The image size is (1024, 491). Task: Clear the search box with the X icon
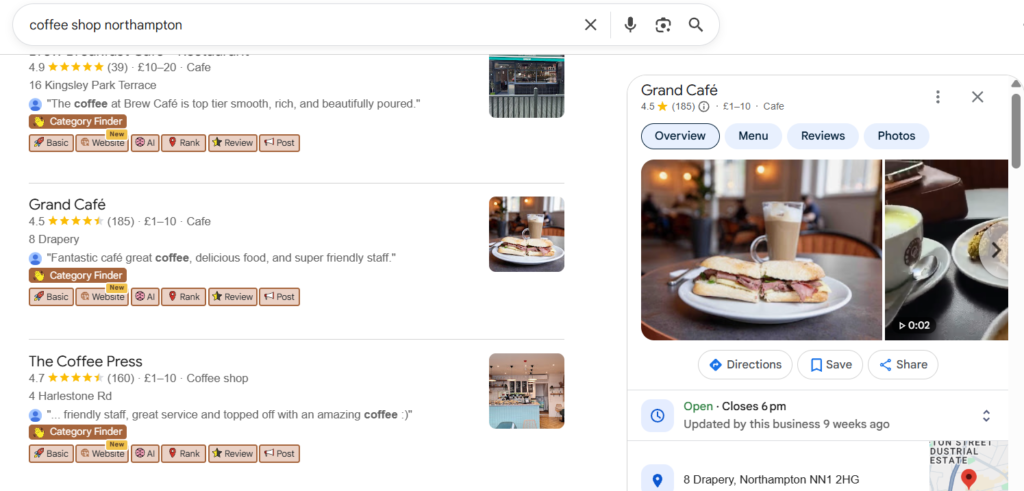590,25
